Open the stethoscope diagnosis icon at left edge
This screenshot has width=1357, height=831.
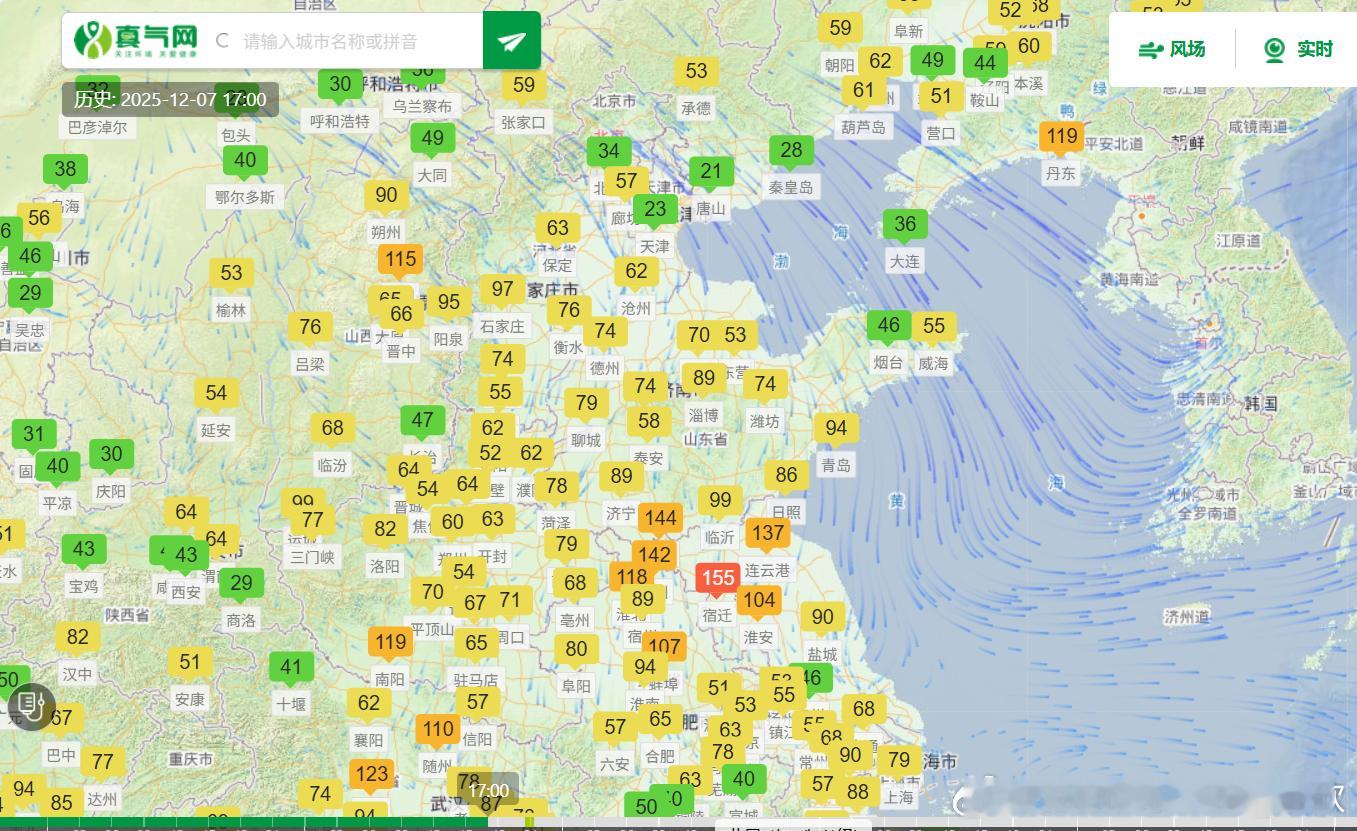click(x=31, y=707)
